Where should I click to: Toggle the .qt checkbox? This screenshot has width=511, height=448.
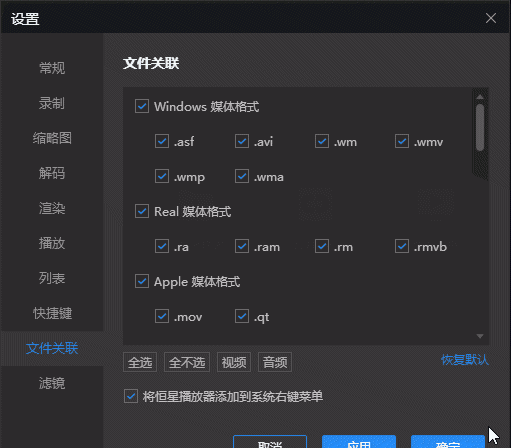[x=242, y=316]
